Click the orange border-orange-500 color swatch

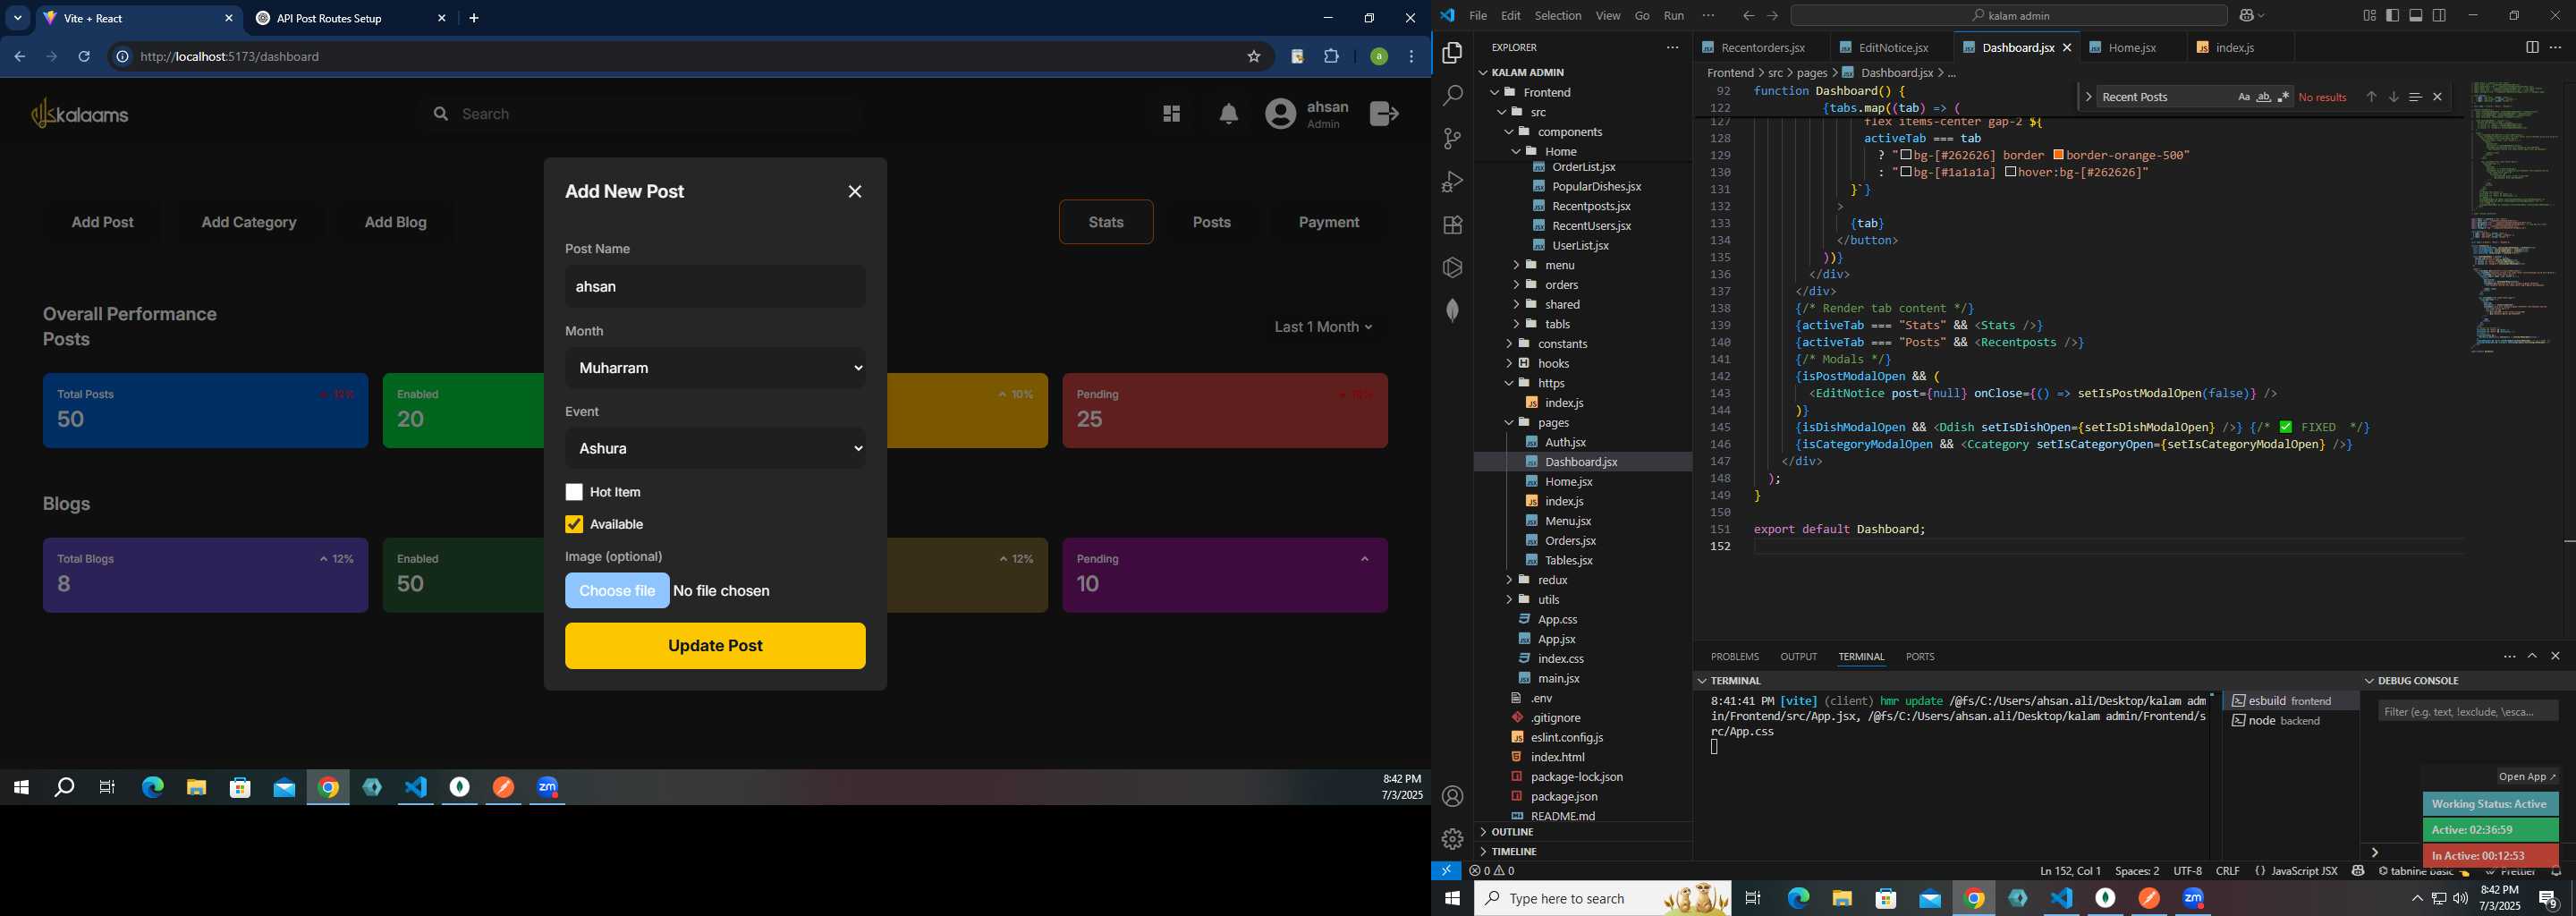click(2059, 155)
